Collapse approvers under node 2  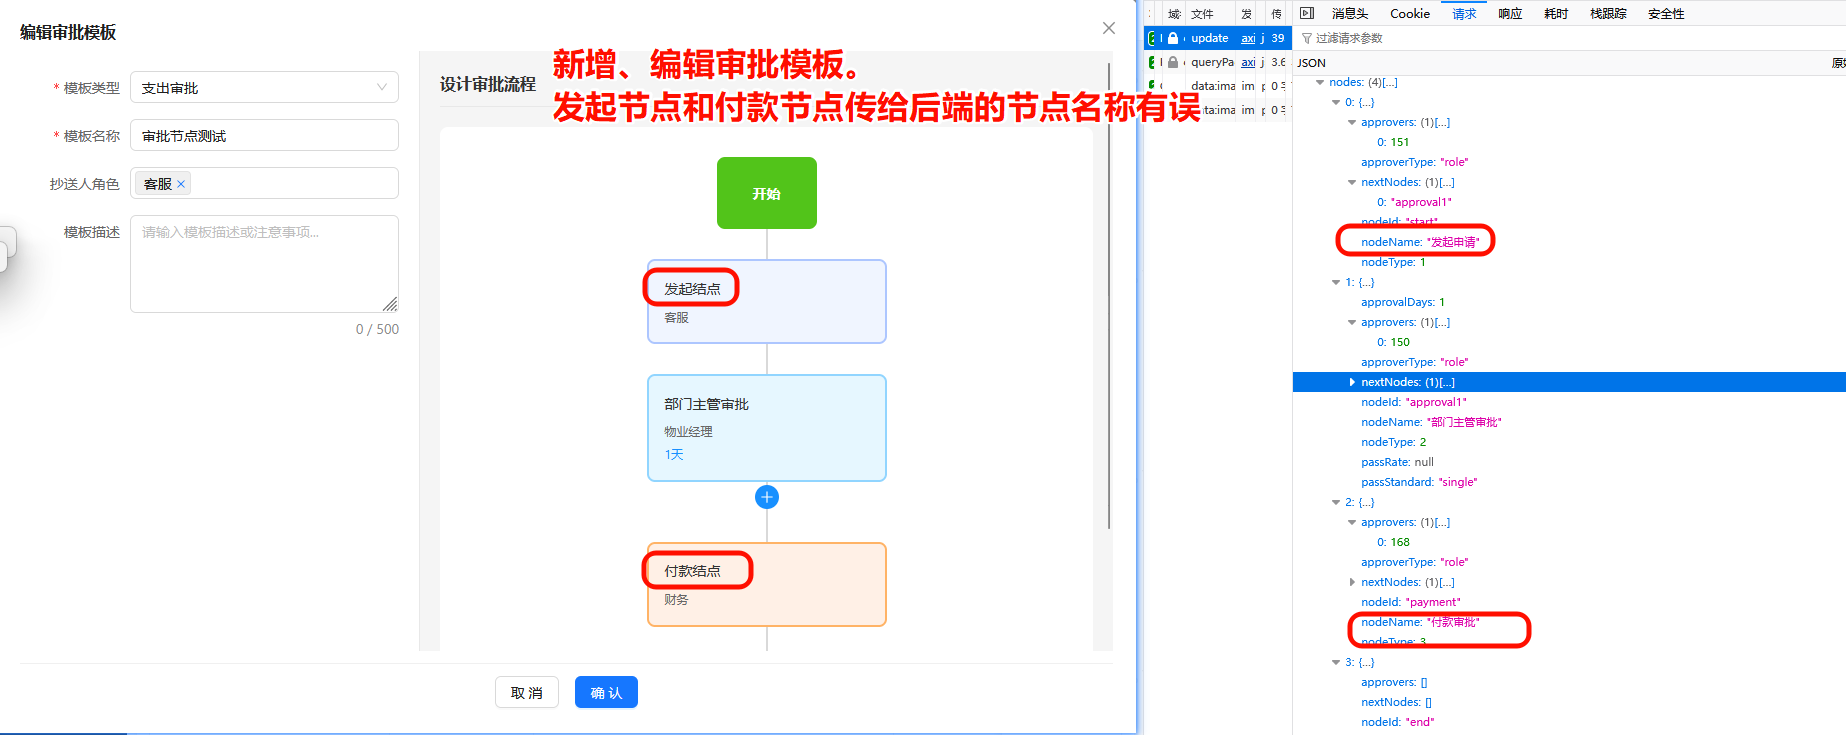1352,522
